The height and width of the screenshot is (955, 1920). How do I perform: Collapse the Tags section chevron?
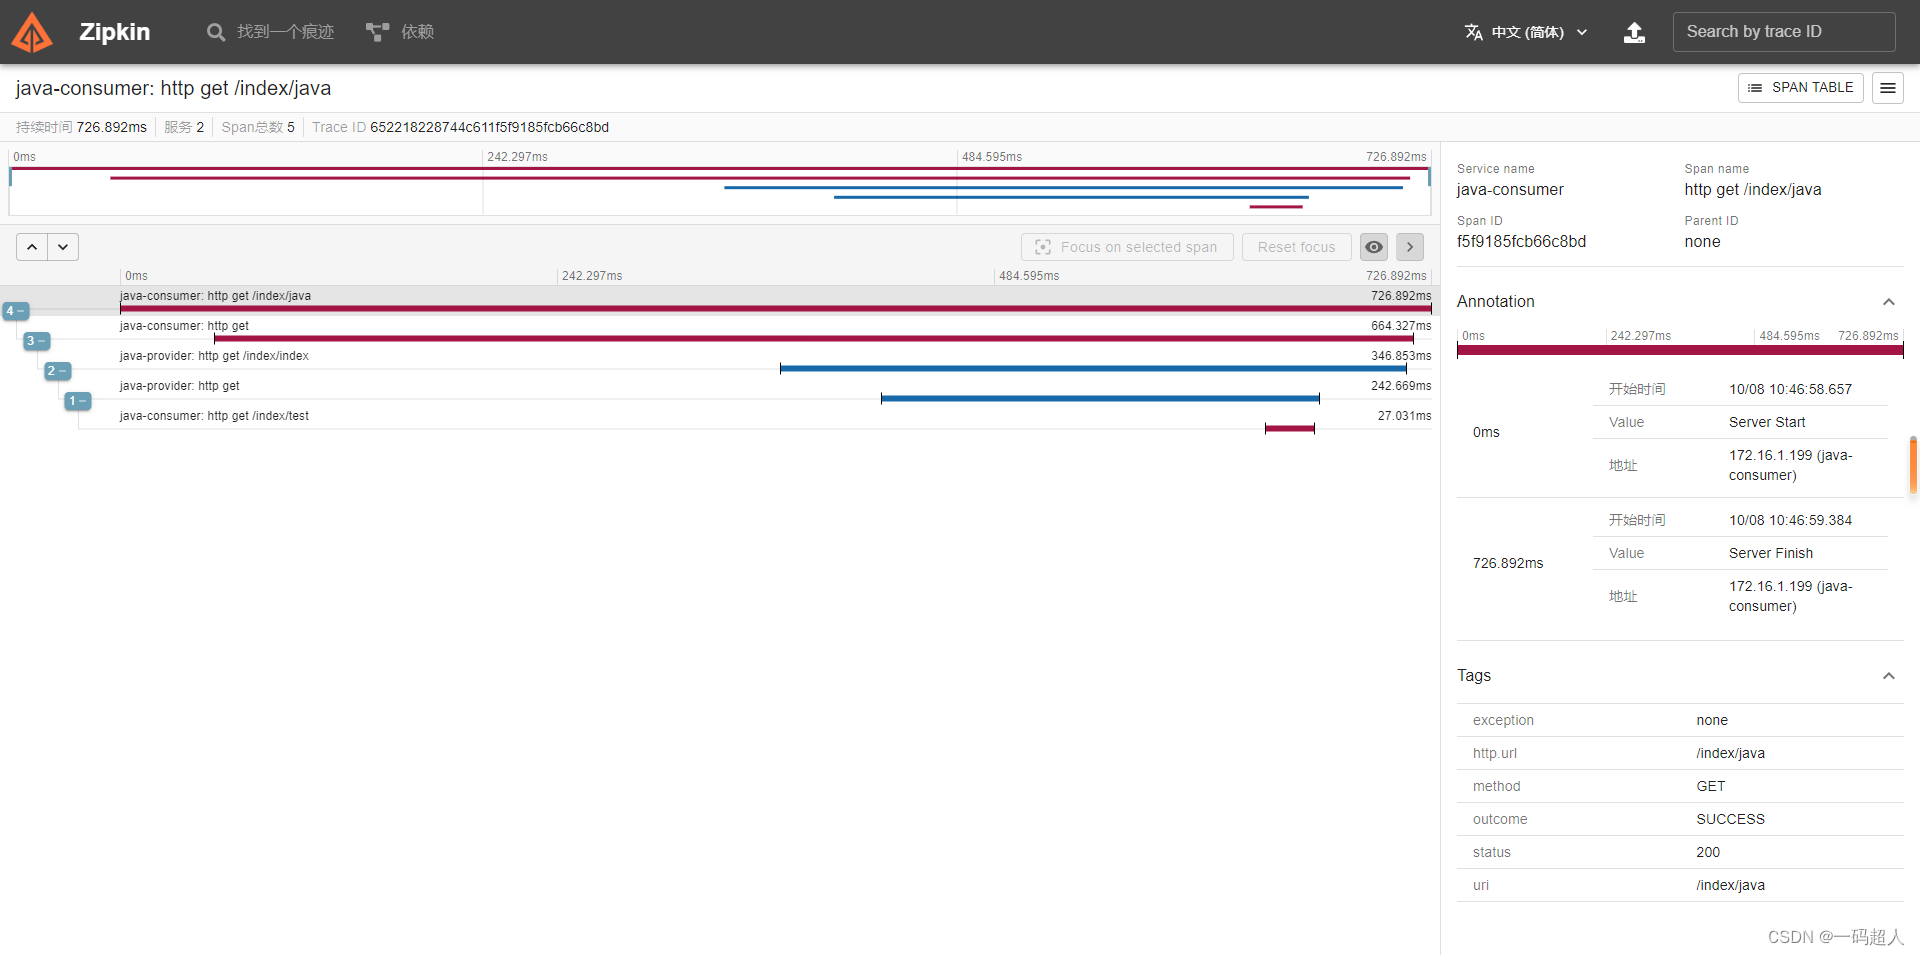[1889, 676]
